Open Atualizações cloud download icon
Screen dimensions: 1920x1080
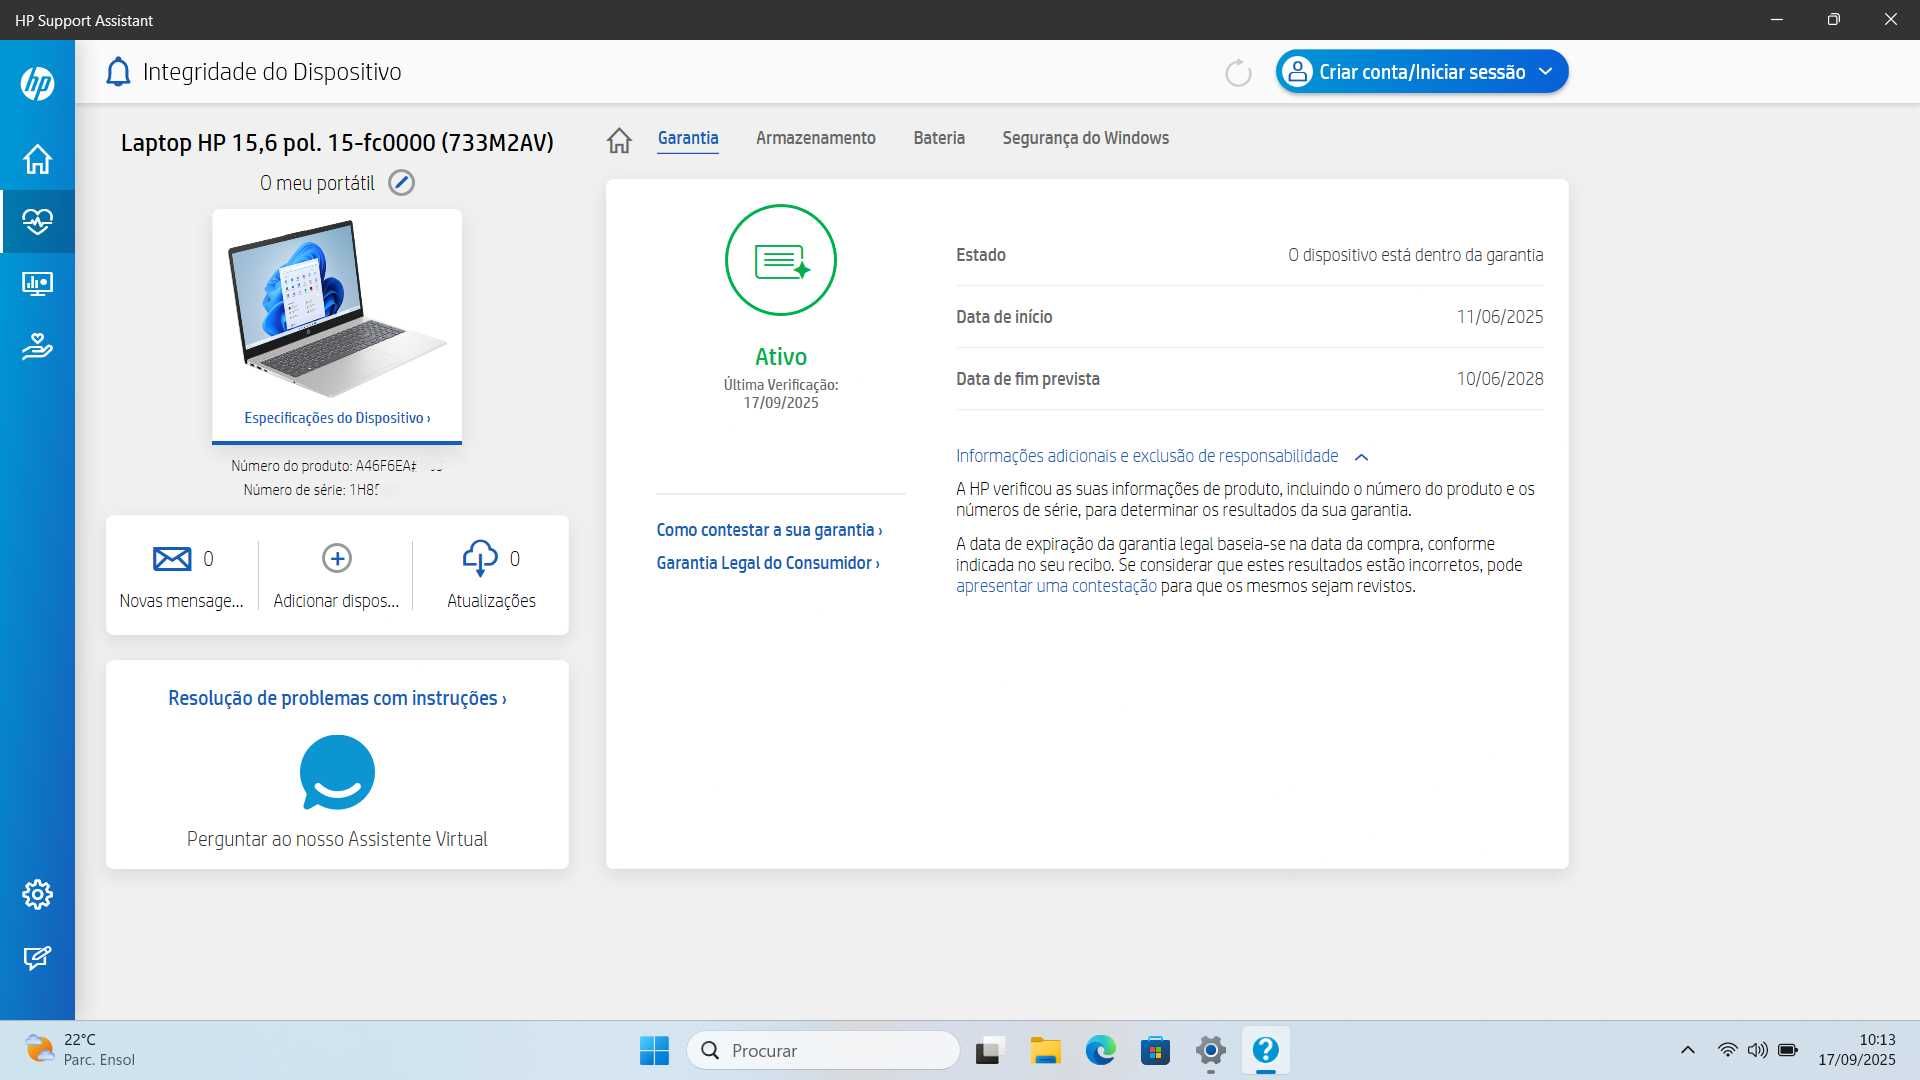(x=480, y=558)
